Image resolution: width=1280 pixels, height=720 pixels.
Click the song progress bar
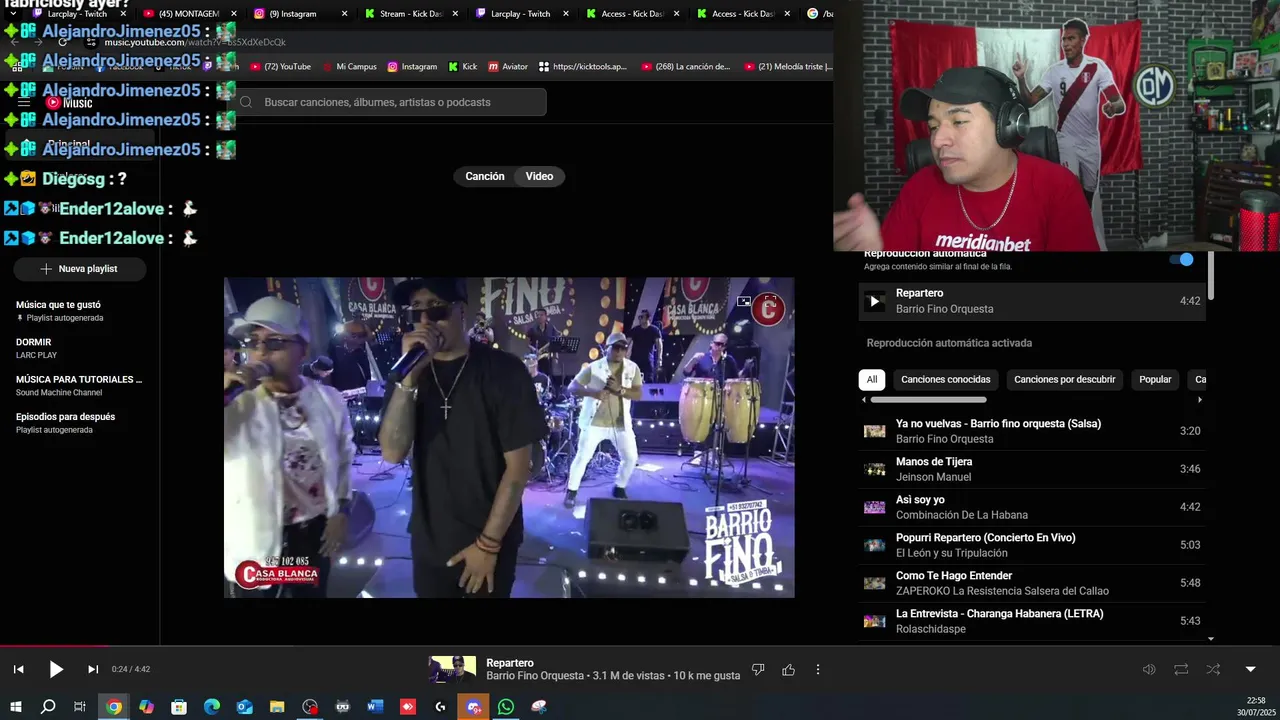[x=640, y=646]
